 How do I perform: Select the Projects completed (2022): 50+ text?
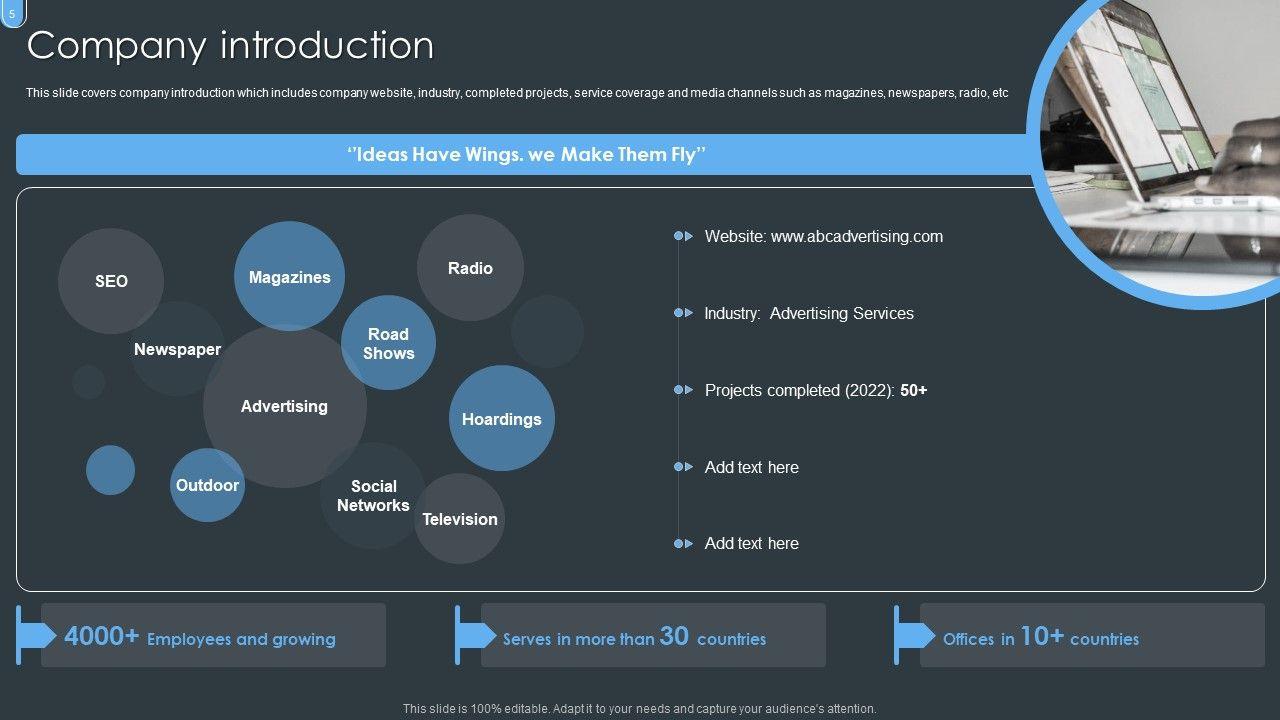click(816, 390)
